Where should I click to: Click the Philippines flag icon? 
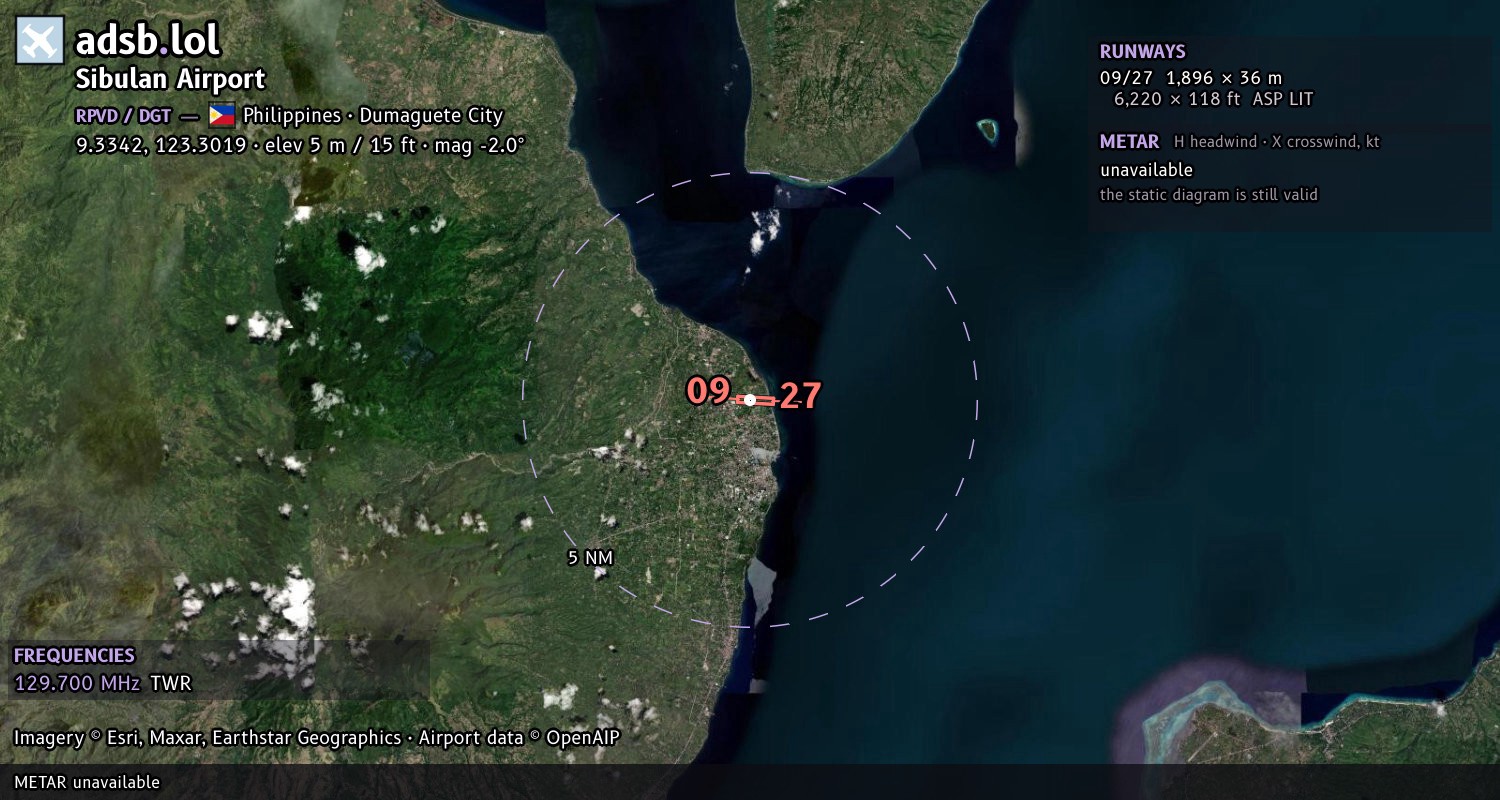(x=222, y=115)
